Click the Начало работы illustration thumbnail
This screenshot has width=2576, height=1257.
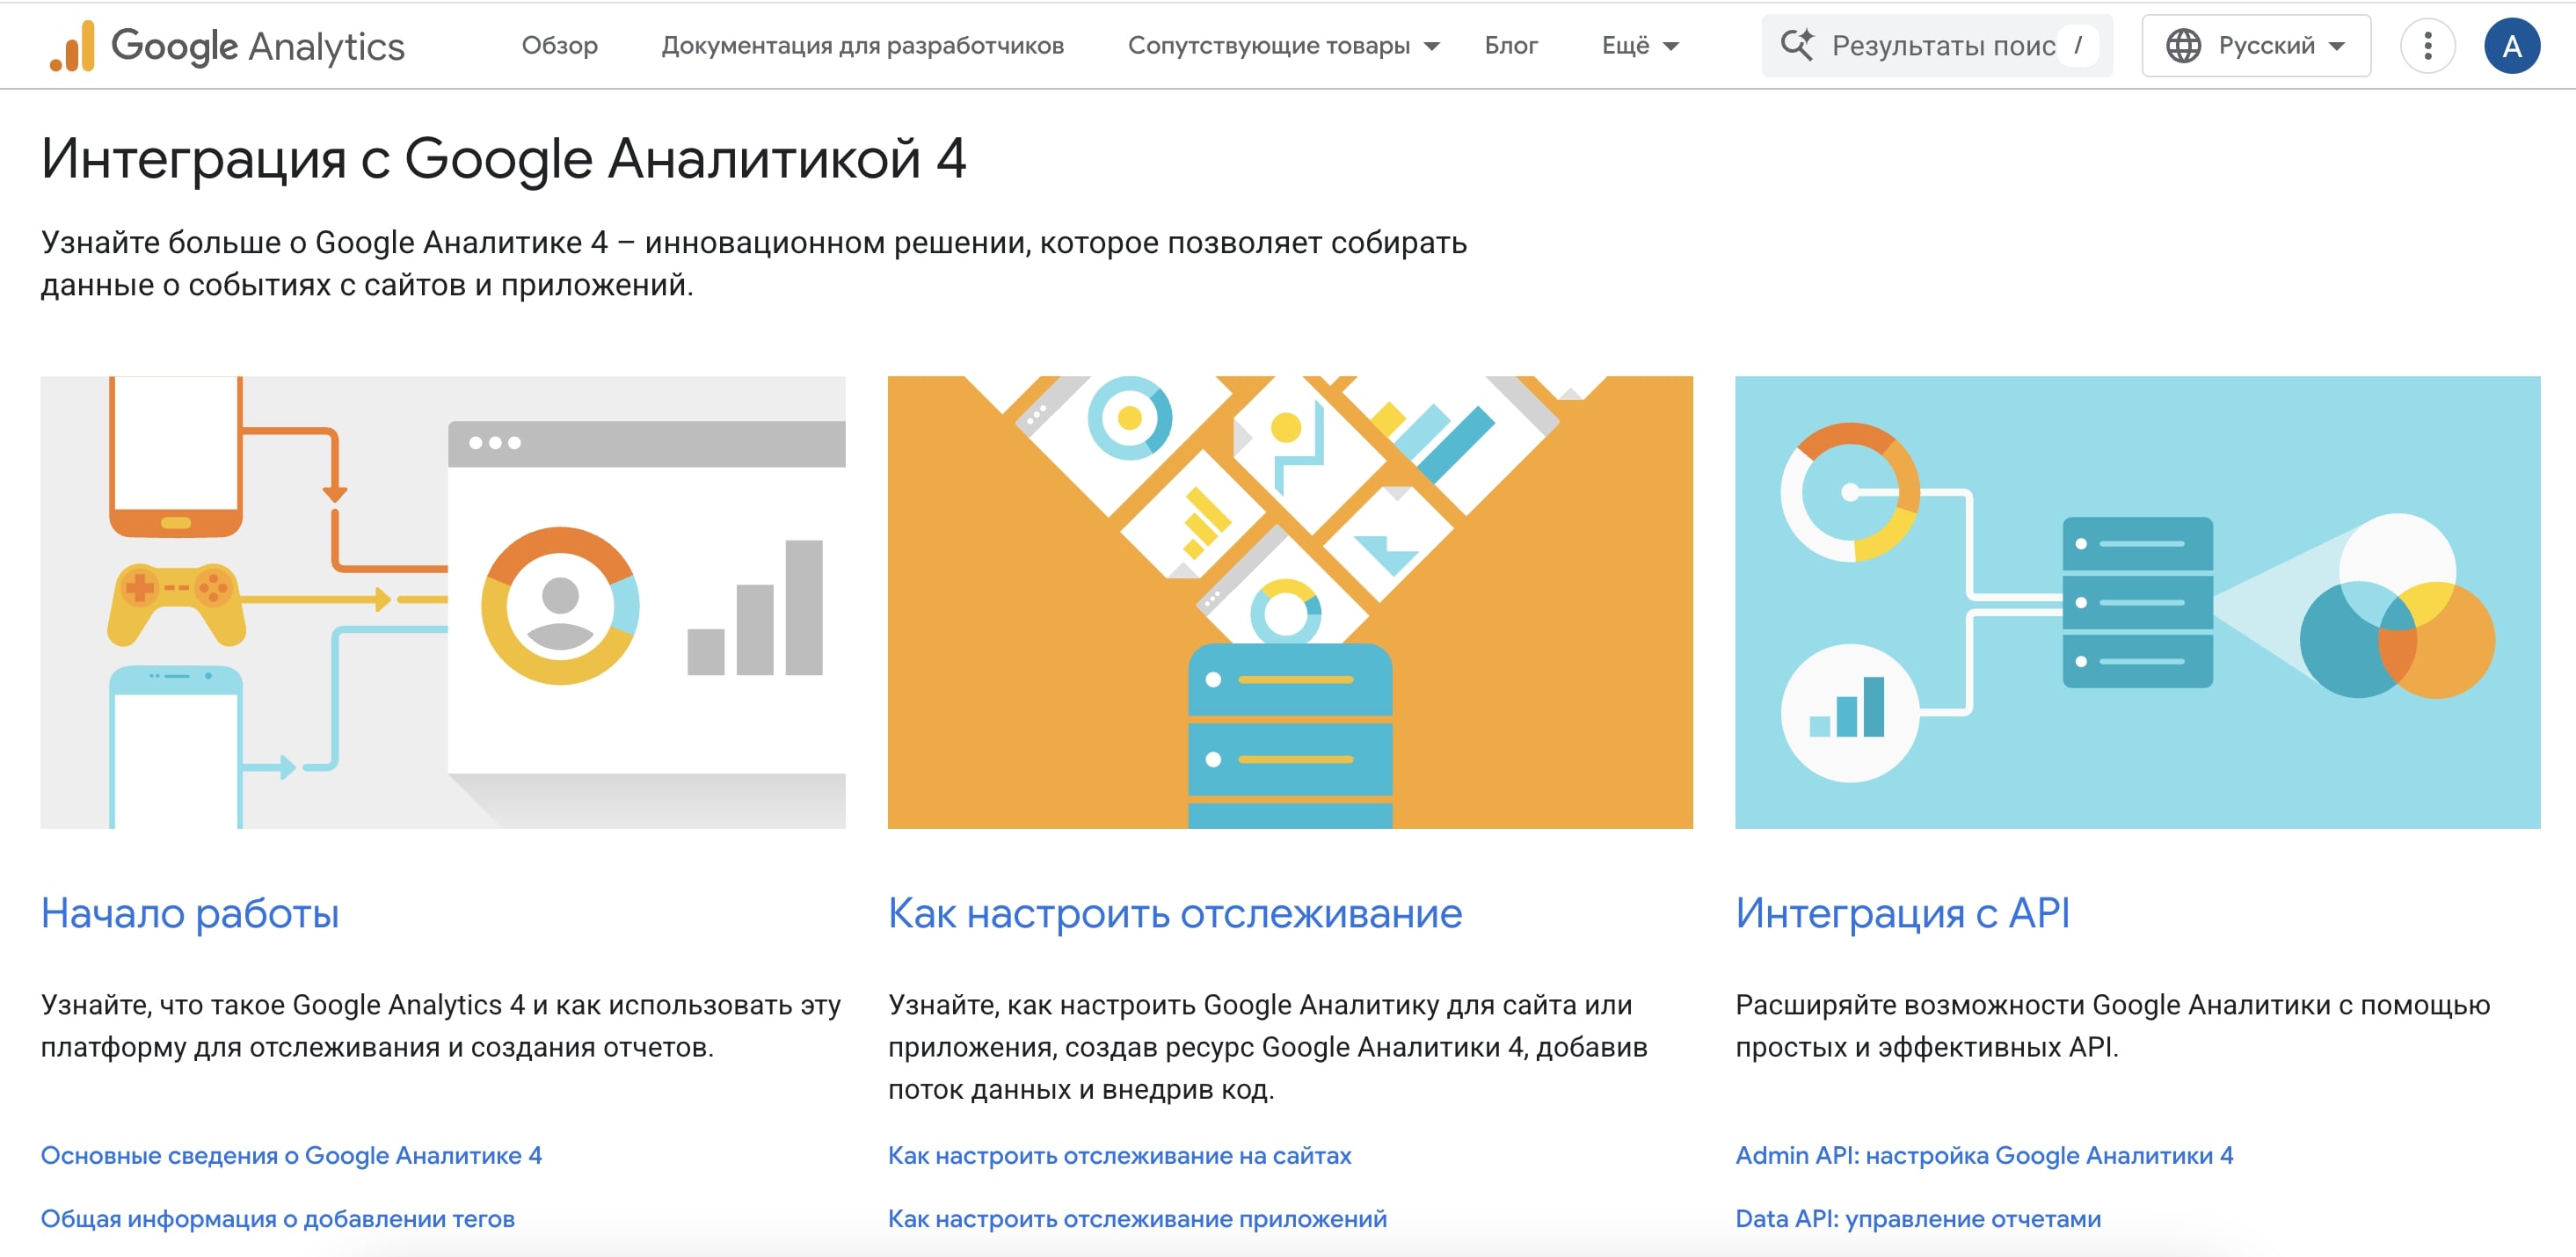[x=443, y=602]
